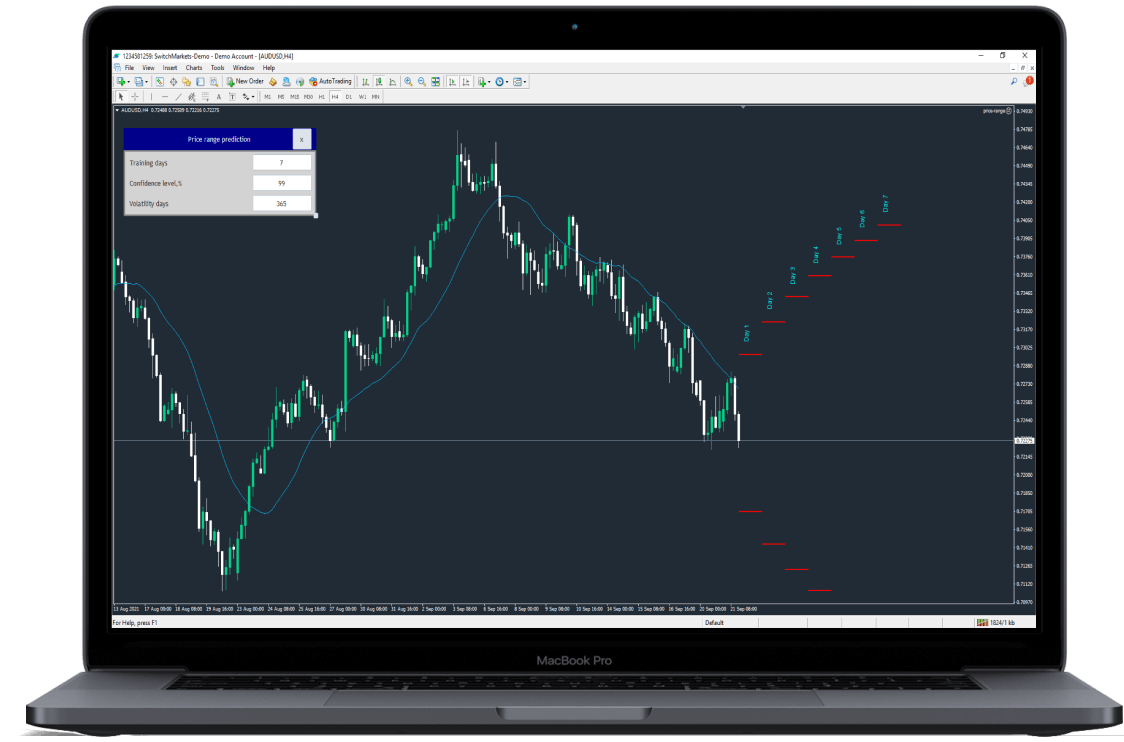Open the Data Window crosshair icon
This screenshot has width=1124, height=742.
click(x=173, y=82)
